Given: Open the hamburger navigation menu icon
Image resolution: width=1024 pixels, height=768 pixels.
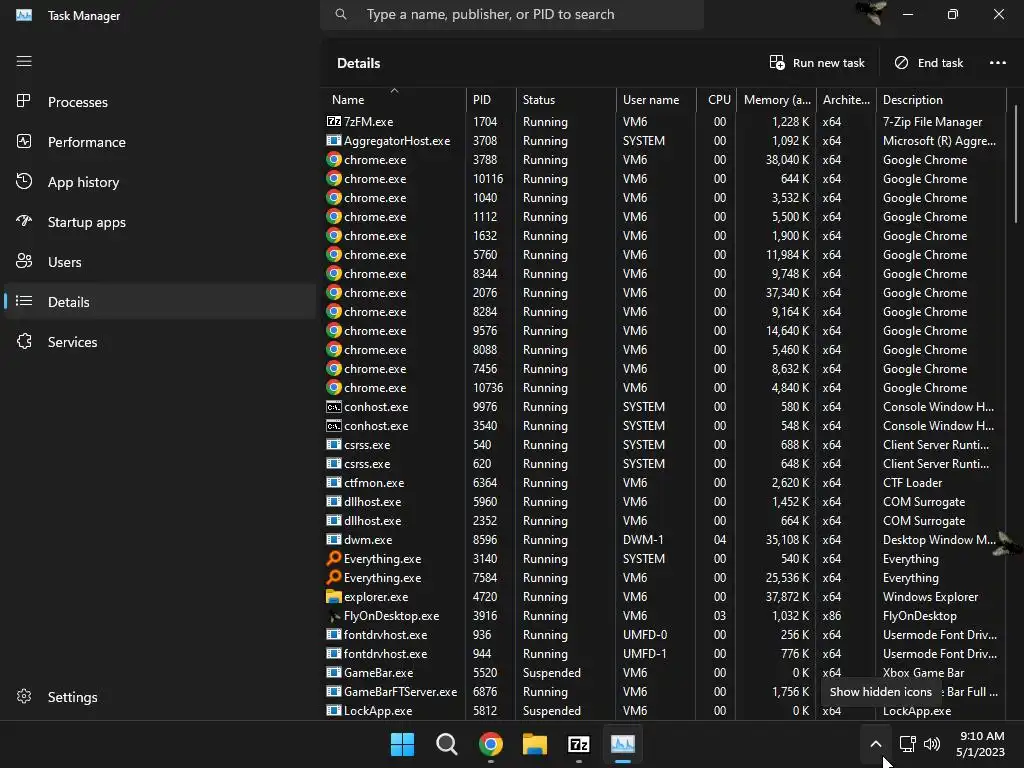Looking at the screenshot, I should (24, 61).
